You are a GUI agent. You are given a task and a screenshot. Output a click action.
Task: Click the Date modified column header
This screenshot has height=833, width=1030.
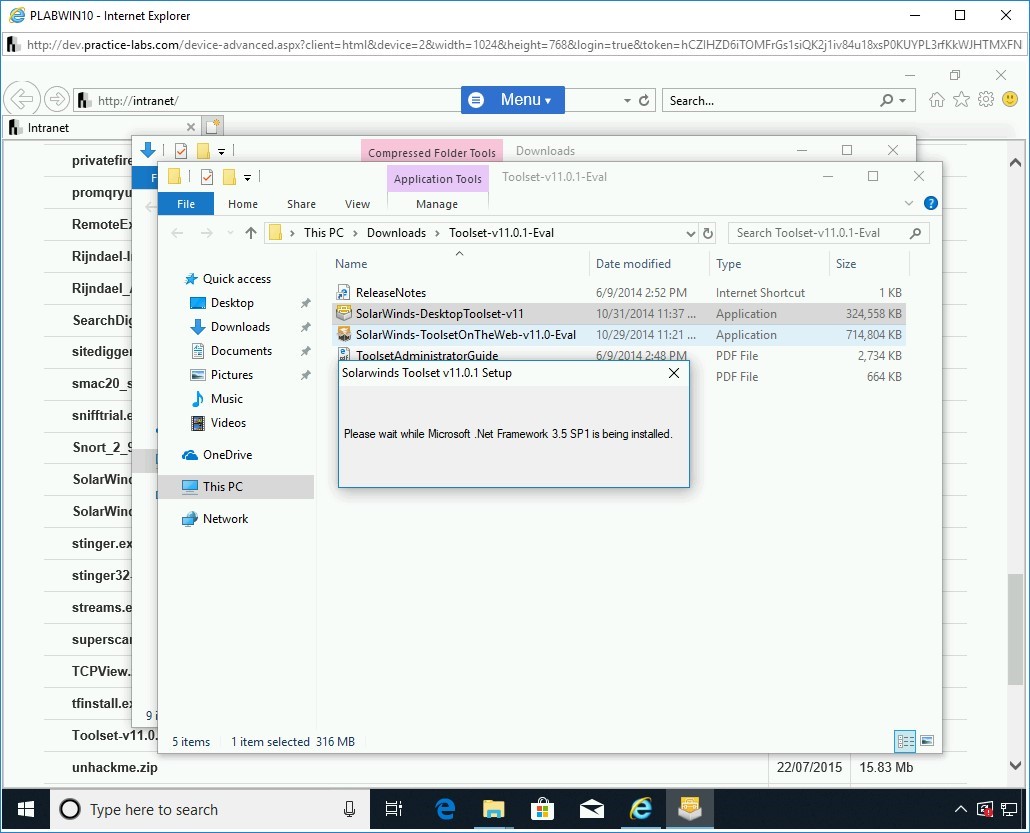click(x=633, y=264)
